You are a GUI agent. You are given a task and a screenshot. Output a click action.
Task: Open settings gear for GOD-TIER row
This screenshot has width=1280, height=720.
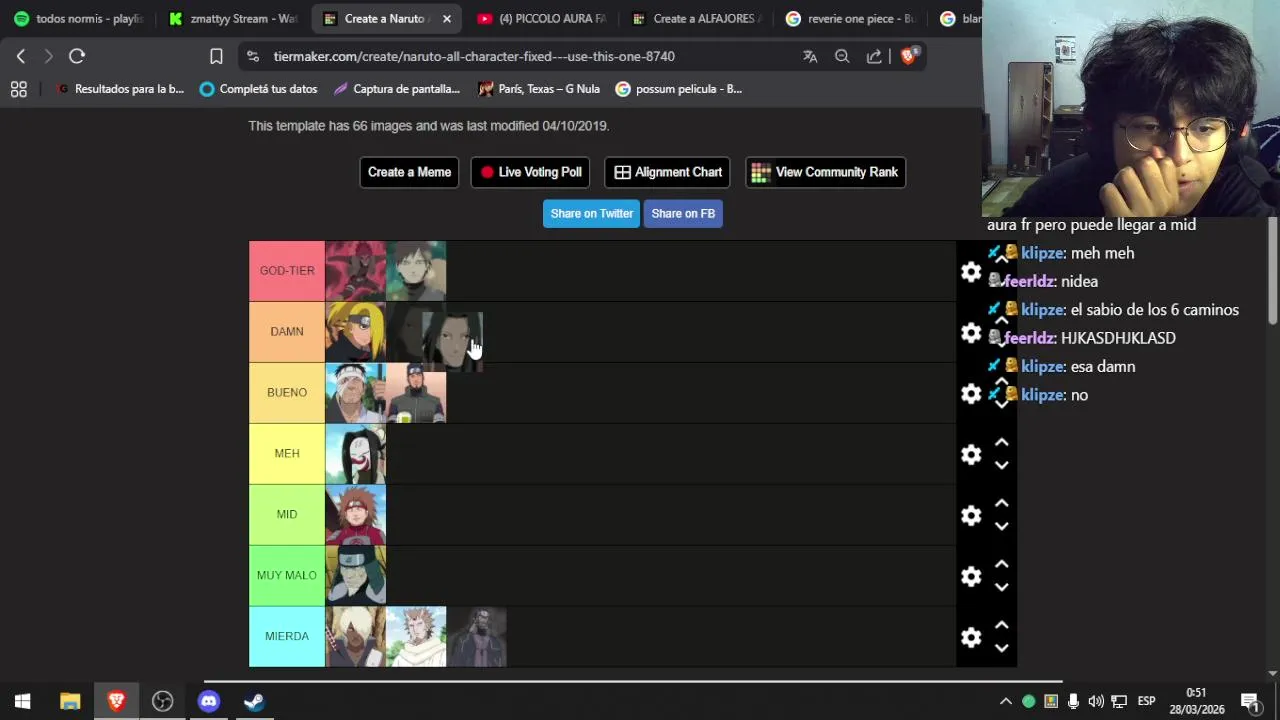click(x=971, y=272)
